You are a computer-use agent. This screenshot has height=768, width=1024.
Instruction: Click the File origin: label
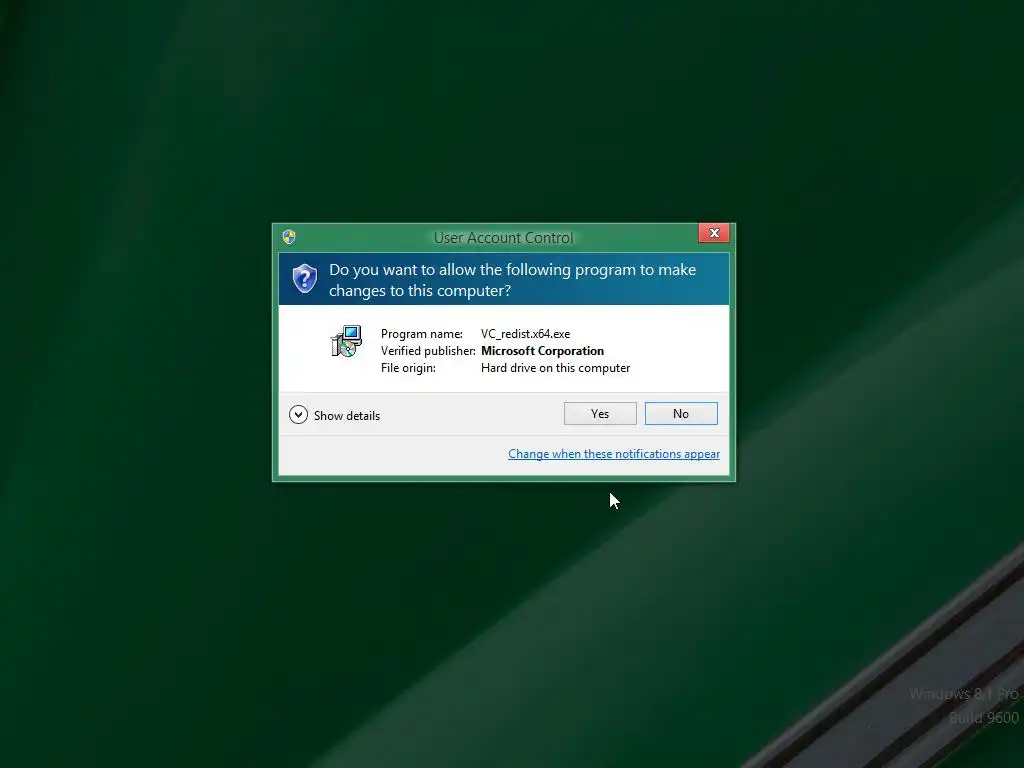(408, 368)
